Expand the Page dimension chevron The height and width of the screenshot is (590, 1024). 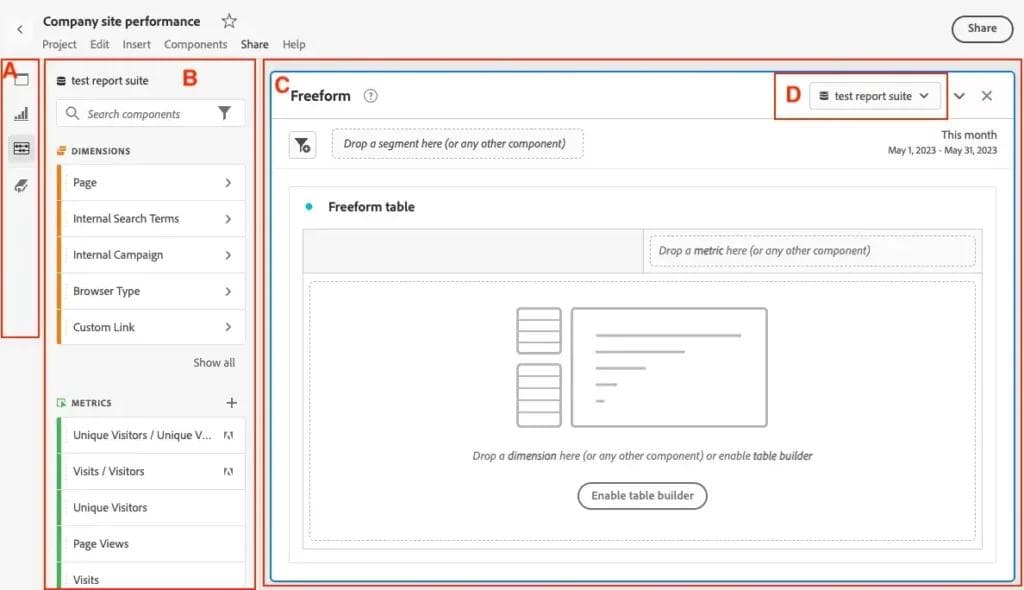coord(228,183)
